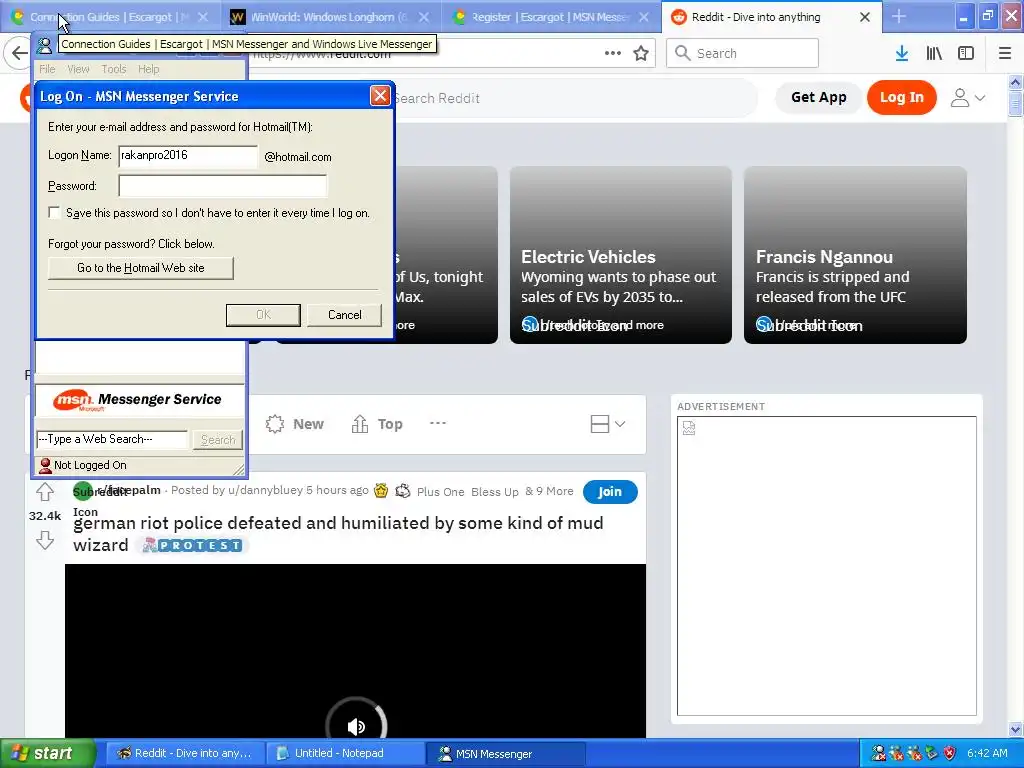Click the taskbar clock 6:42 AM

(987, 753)
